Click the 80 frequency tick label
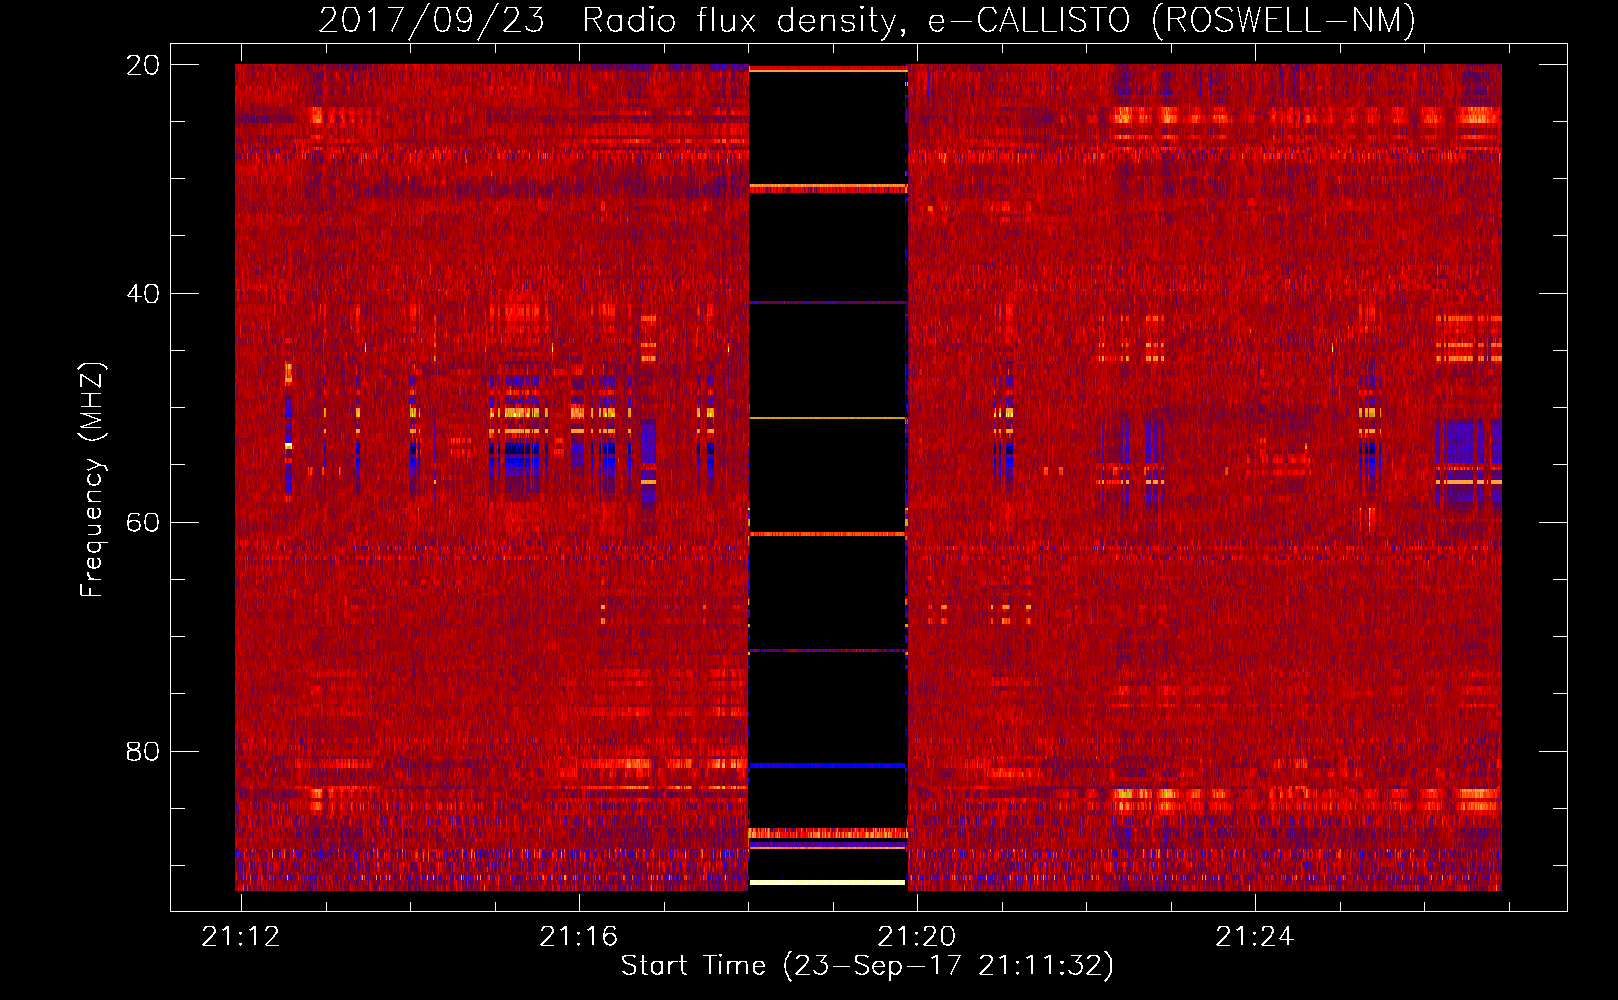This screenshot has height=1000, width=1618. [x=143, y=752]
